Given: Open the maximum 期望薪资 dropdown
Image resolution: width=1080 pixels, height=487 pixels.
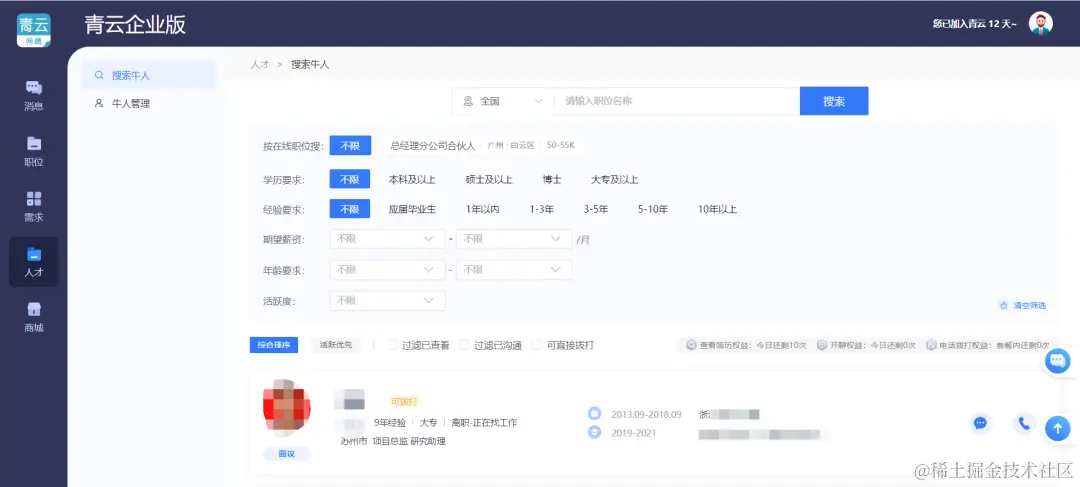Looking at the screenshot, I should 514,239.
